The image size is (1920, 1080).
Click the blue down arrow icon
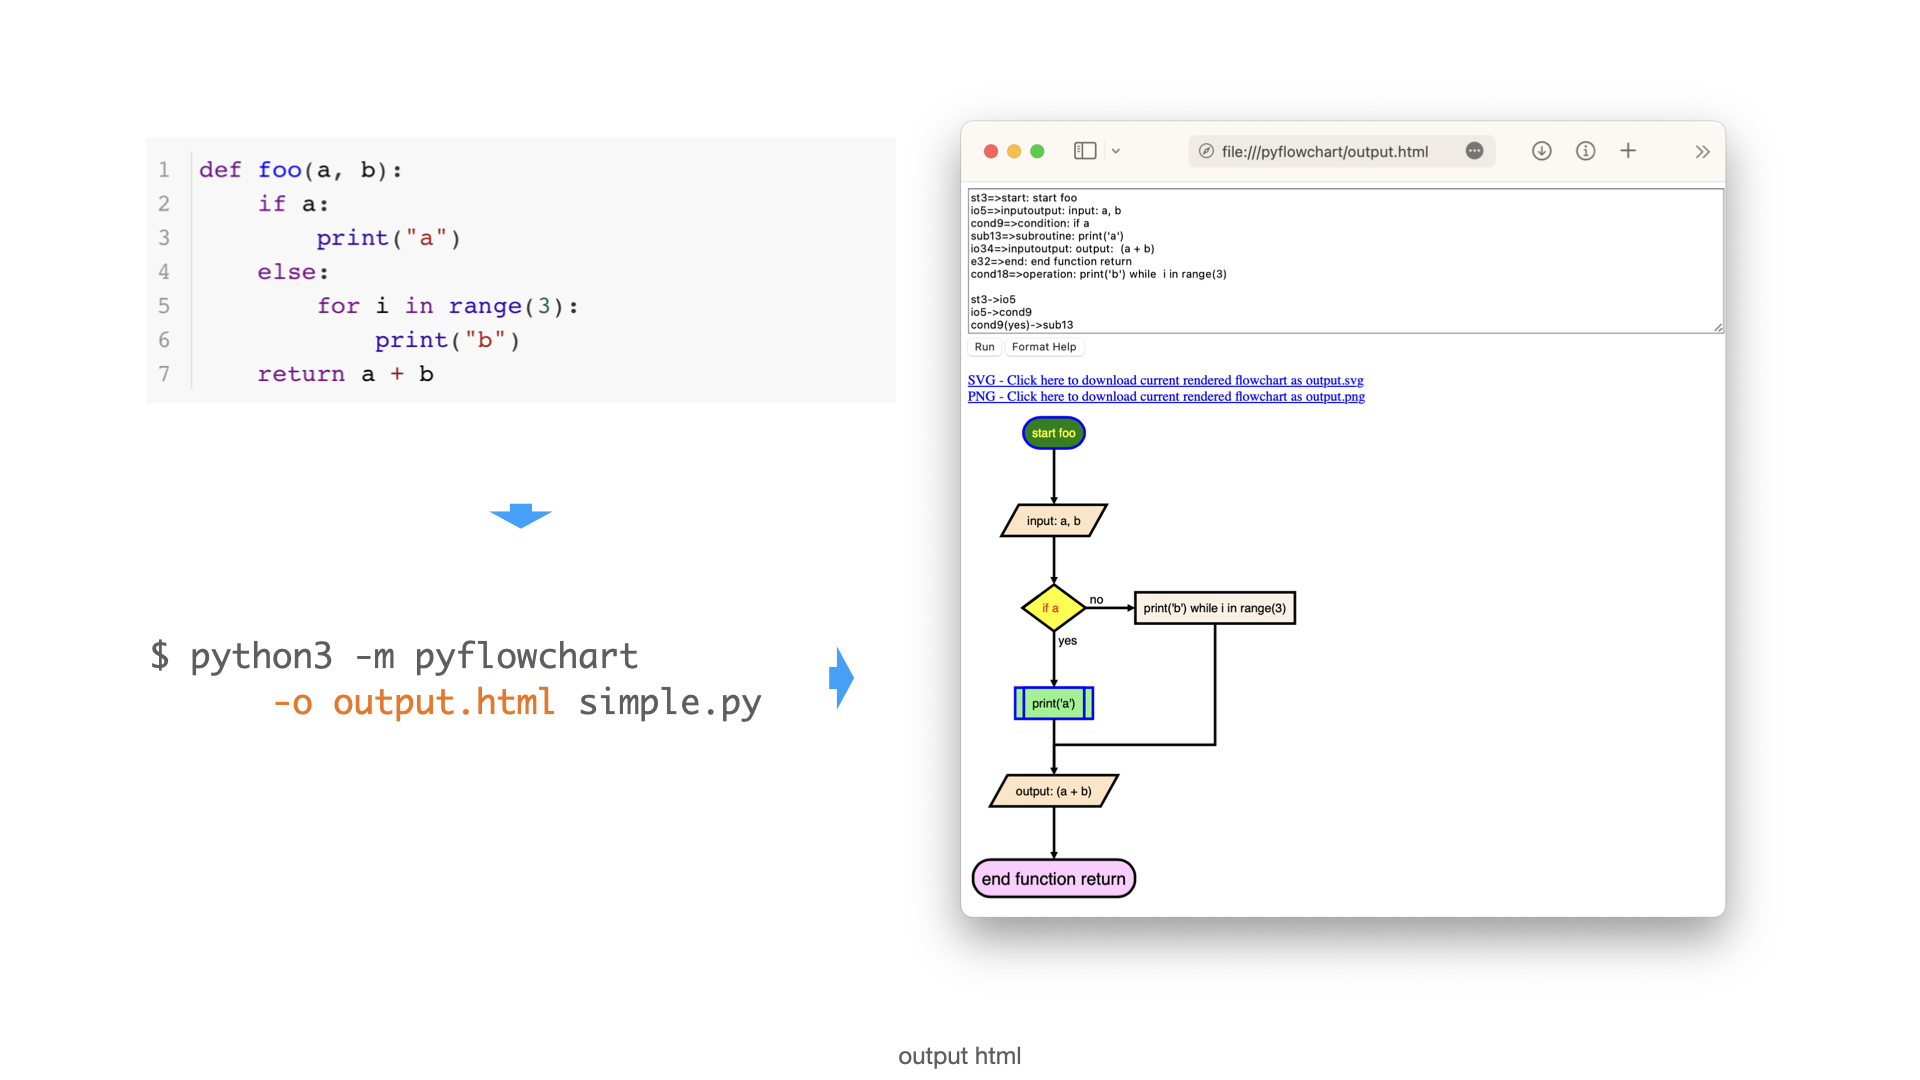520,515
